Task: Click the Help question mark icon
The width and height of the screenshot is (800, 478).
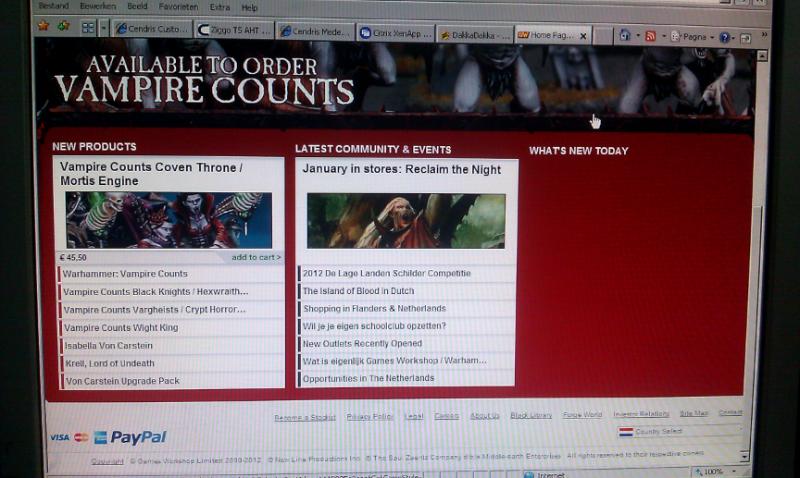Action: tap(724, 37)
